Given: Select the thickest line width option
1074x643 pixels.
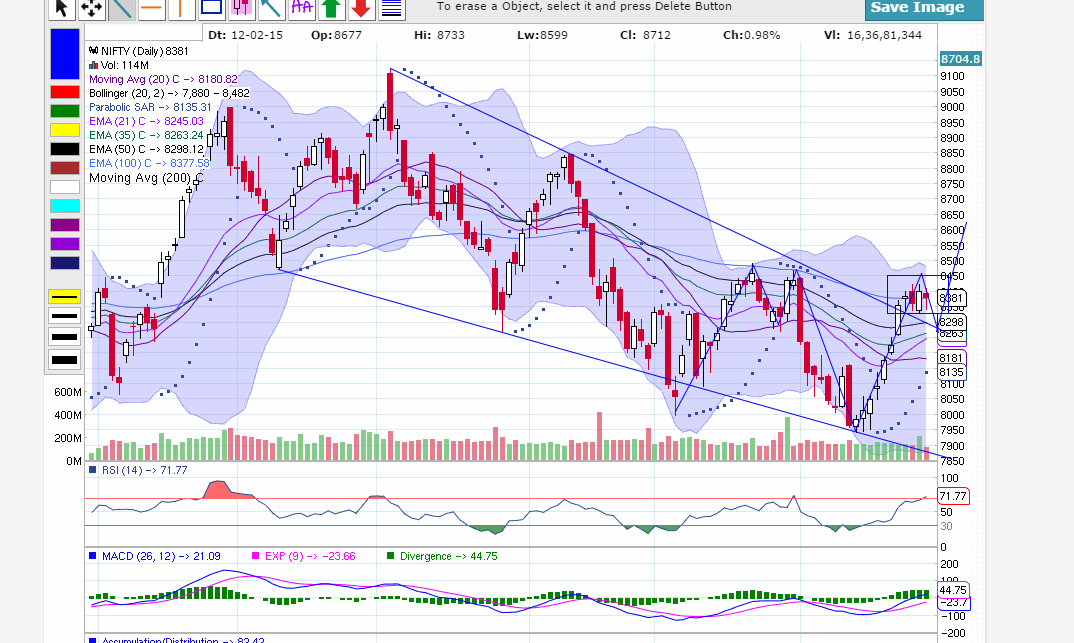Looking at the screenshot, I should 64,360.
